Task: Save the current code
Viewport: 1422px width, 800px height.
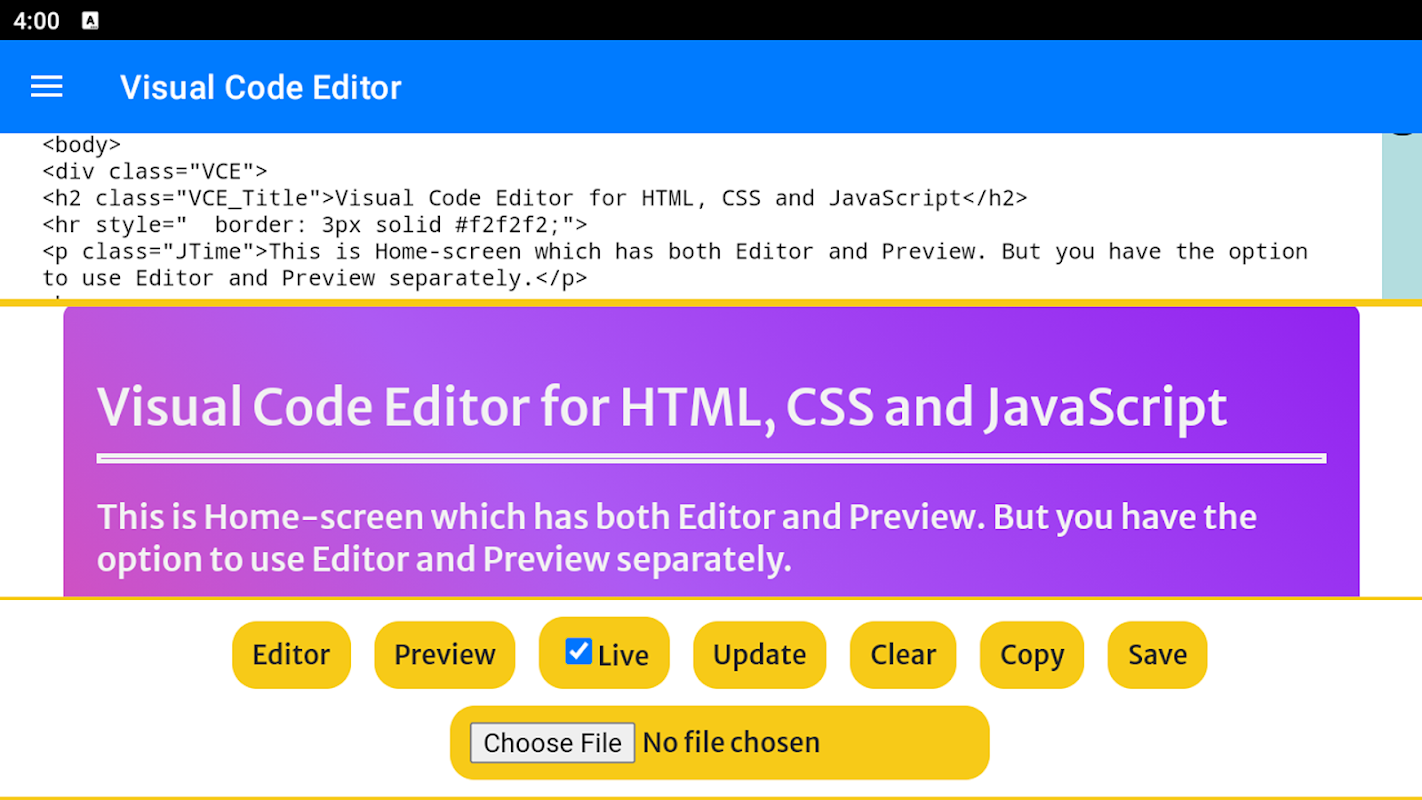Action: tap(1157, 655)
